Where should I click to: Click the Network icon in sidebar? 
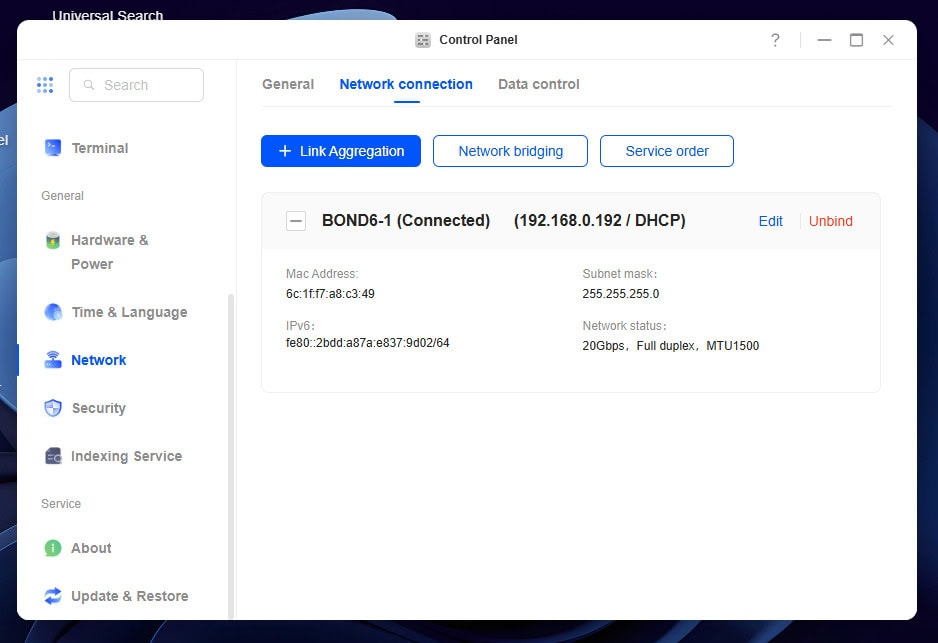53,360
